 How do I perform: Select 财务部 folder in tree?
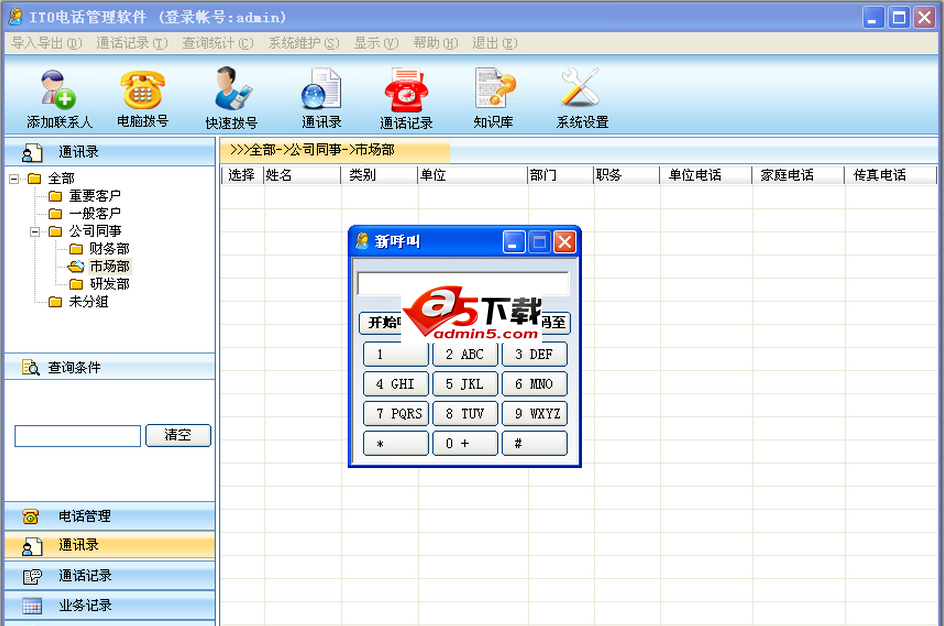108,249
